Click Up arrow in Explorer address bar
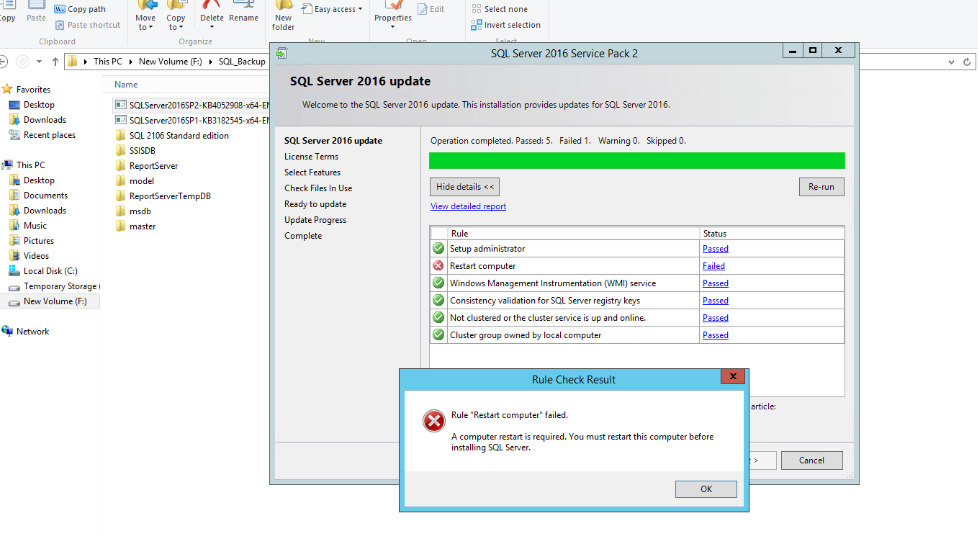The width and height of the screenshot is (978, 537). (x=55, y=62)
